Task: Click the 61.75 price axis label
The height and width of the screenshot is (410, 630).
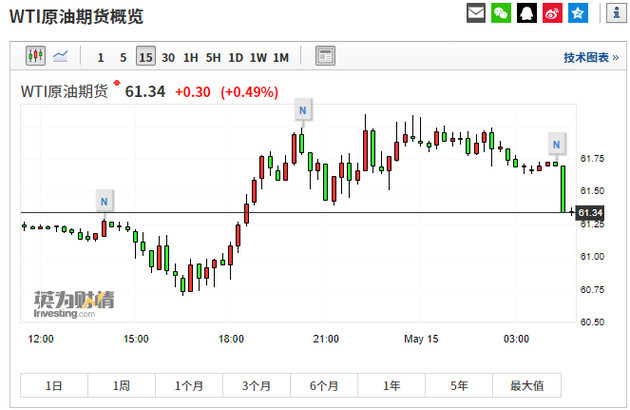Action: [592, 159]
